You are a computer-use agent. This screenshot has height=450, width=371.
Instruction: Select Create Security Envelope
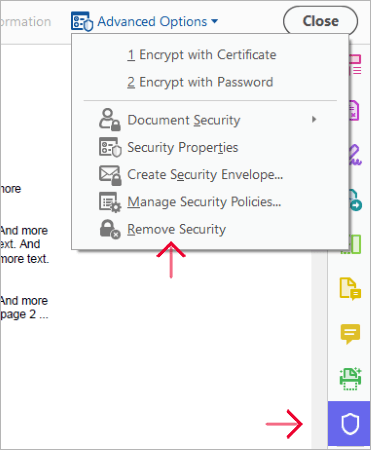(205, 175)
